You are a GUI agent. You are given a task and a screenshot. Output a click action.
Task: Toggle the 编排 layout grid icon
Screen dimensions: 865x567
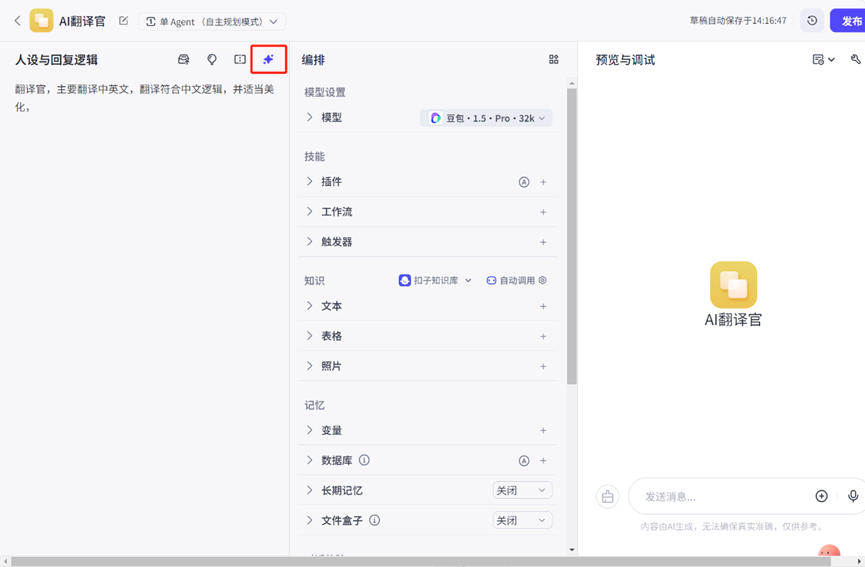pos(554,60)
